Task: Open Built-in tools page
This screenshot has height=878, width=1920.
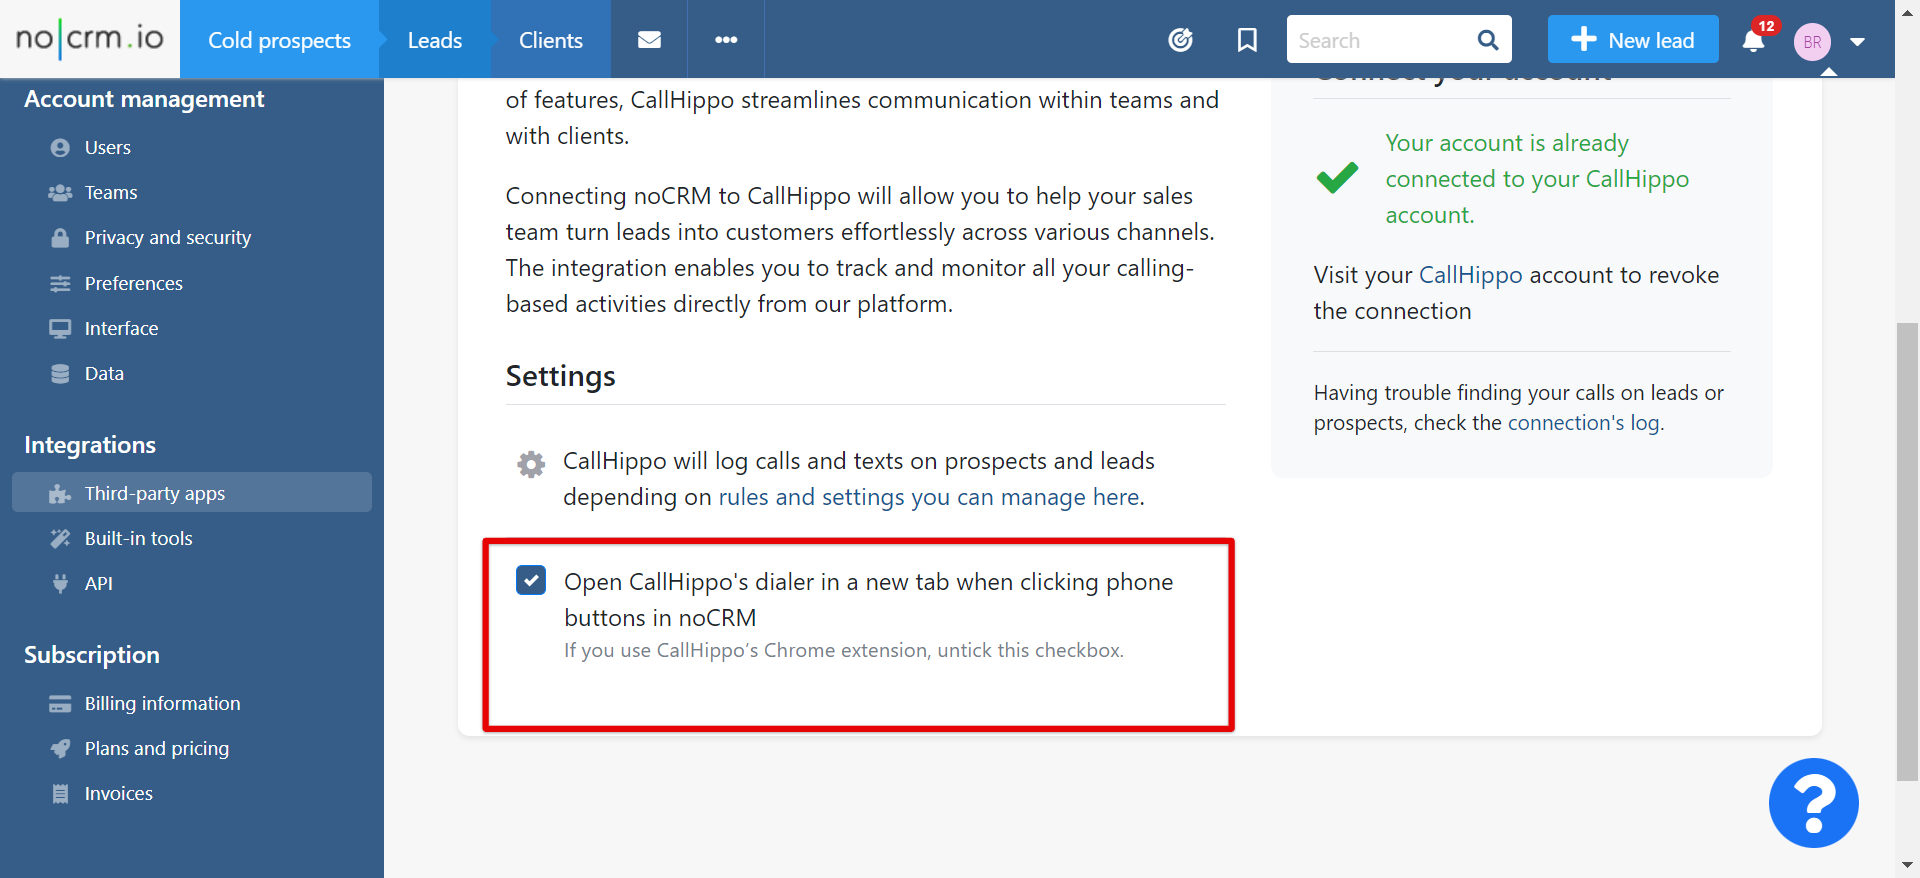Action: pos(139,539)
